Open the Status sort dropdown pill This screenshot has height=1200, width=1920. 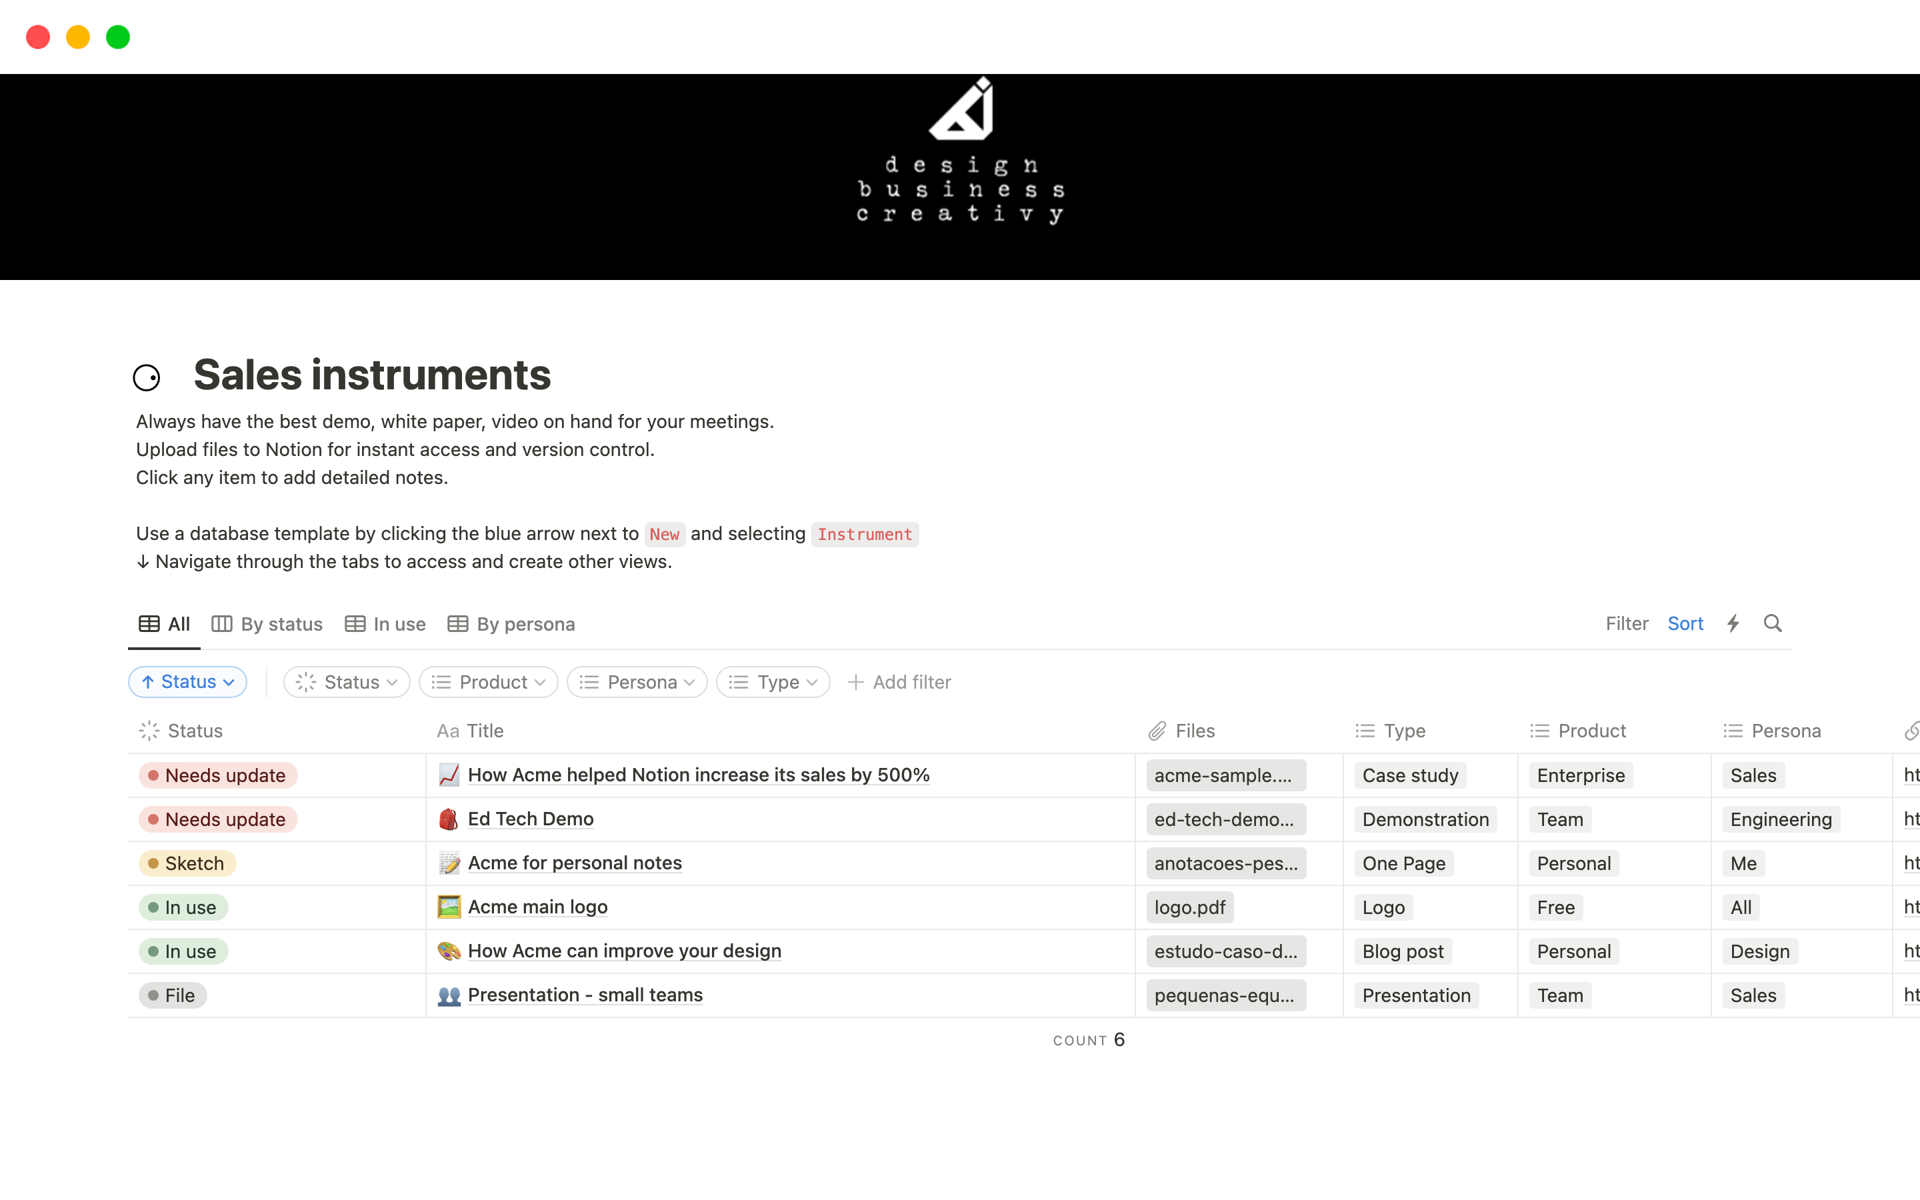point(188,682)
